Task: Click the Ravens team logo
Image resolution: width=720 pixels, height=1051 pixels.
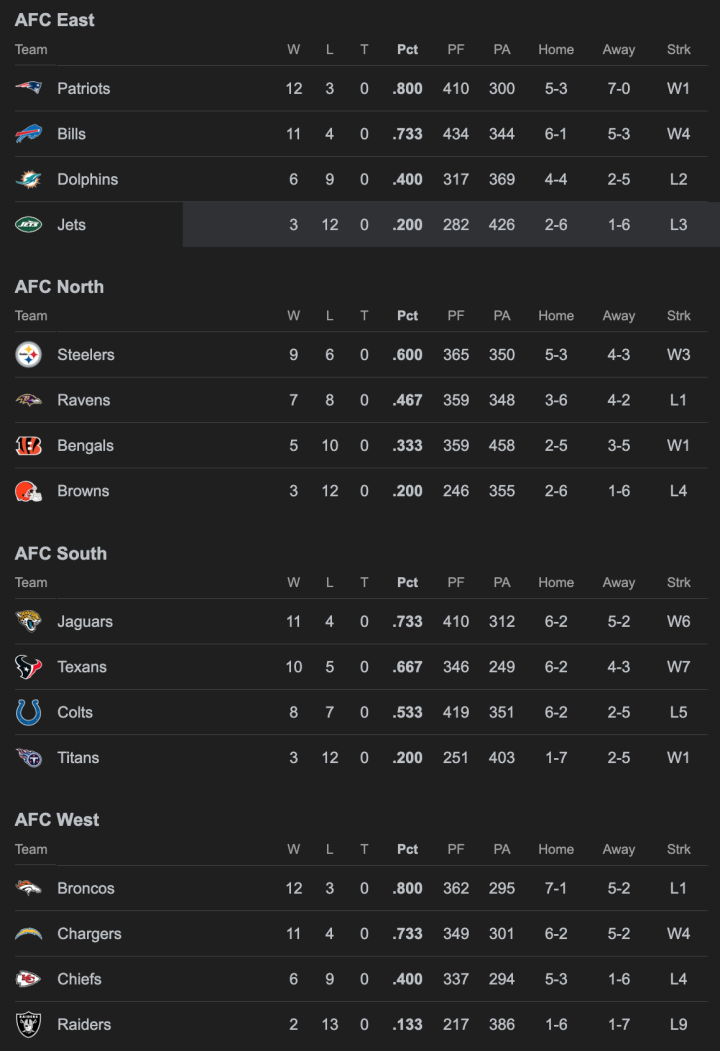Action: point(29,400)
